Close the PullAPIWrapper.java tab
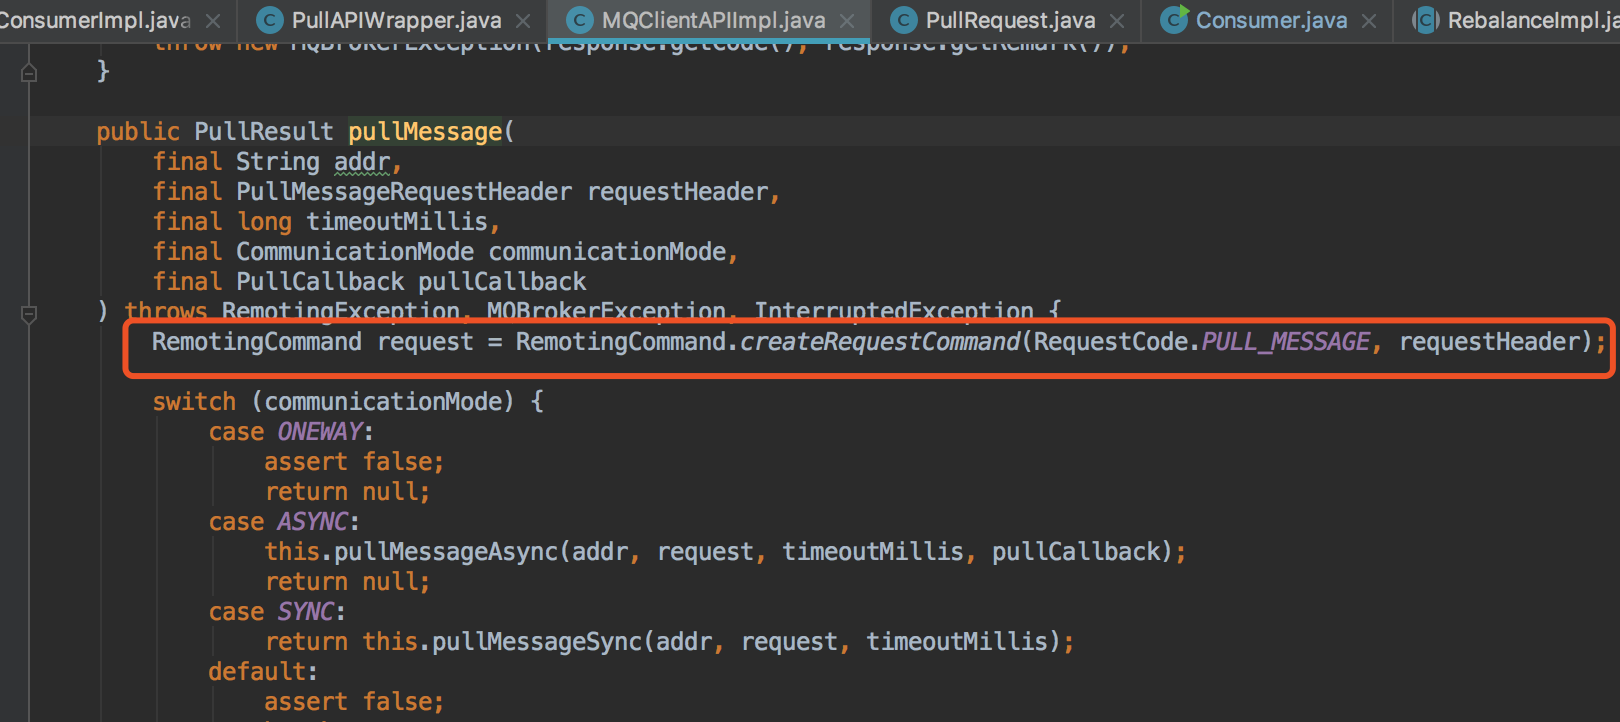Viewport: 1620px width, 722px height. (x=523, y=20)
